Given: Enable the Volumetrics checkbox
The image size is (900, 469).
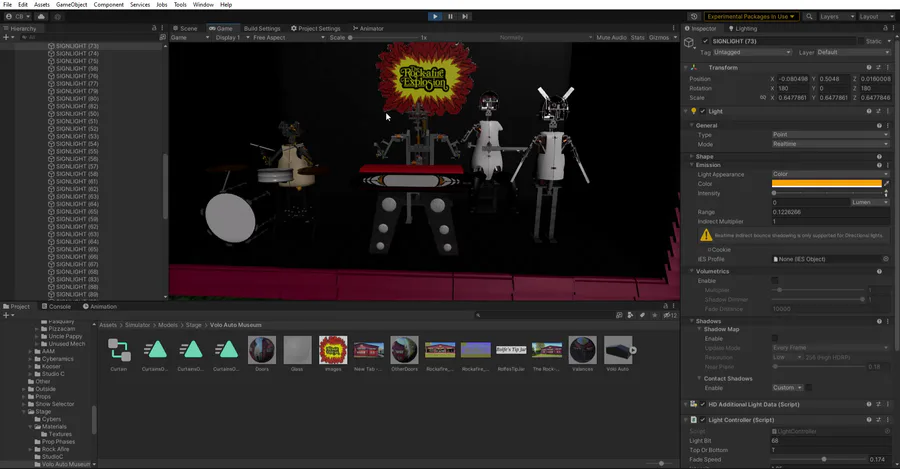Looking at the screenshot, I should (x=775, y=281).
